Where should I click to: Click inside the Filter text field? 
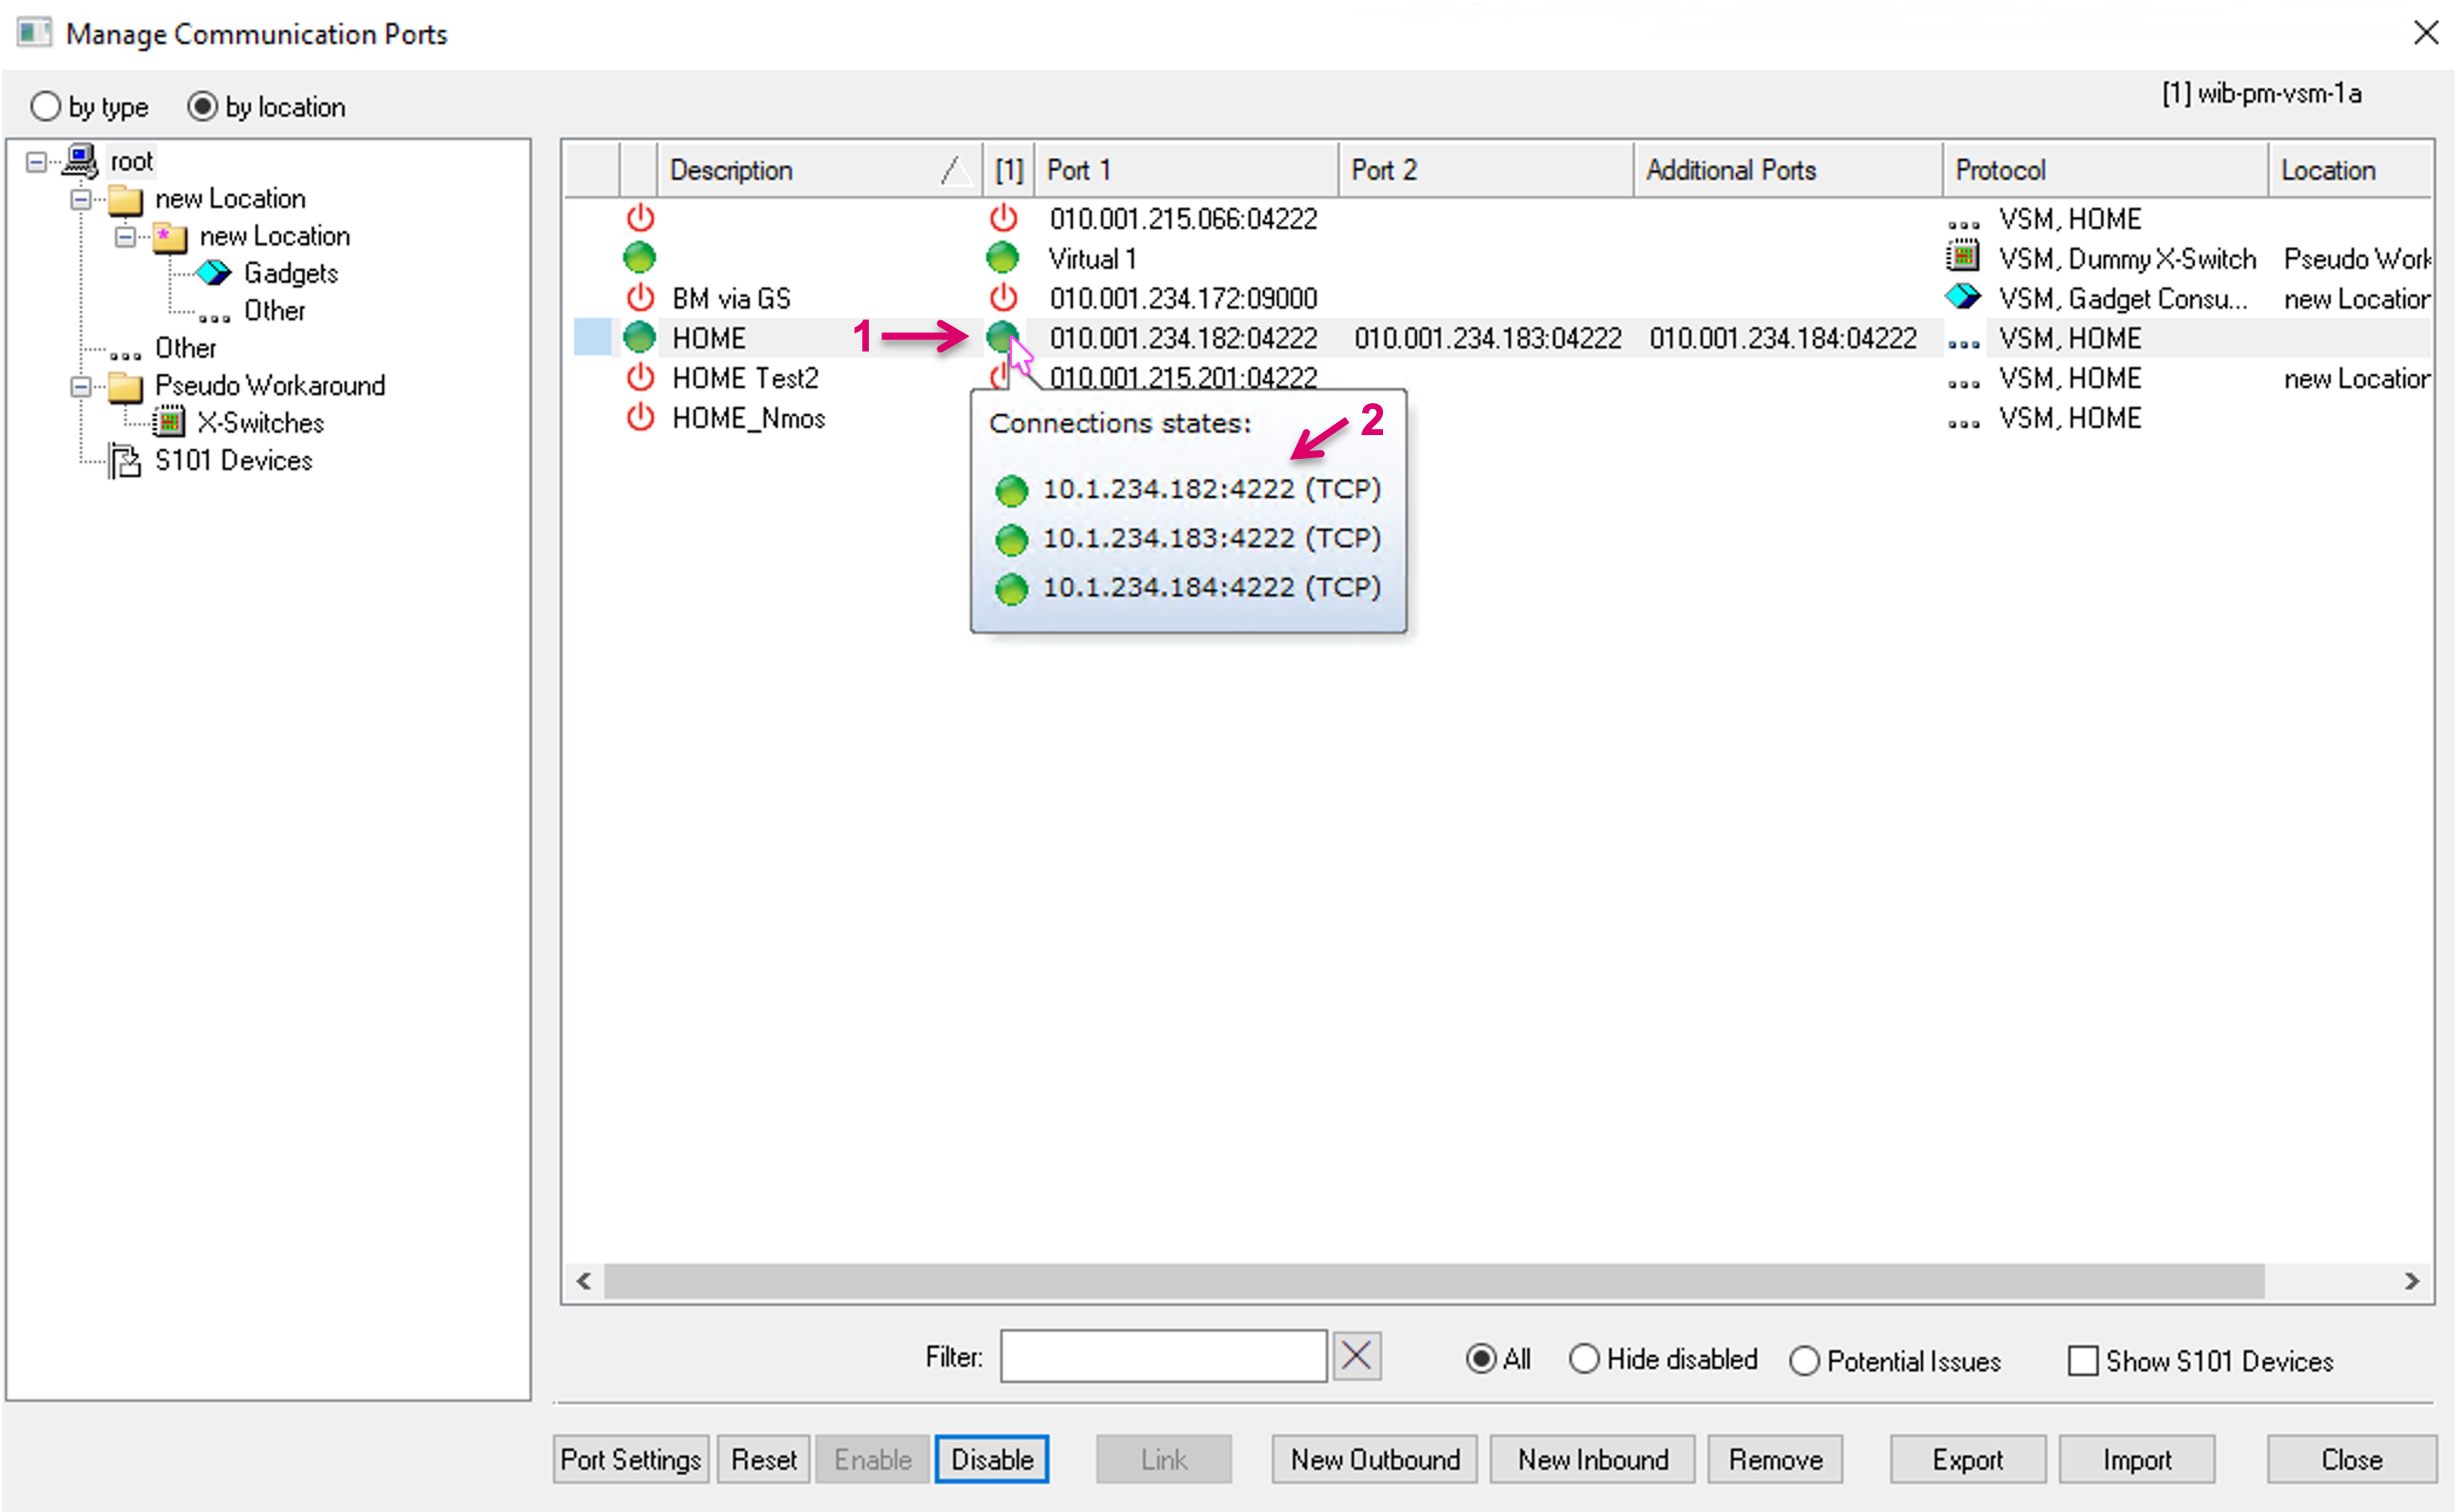pyautogui.click(x=1163, y=1357)
